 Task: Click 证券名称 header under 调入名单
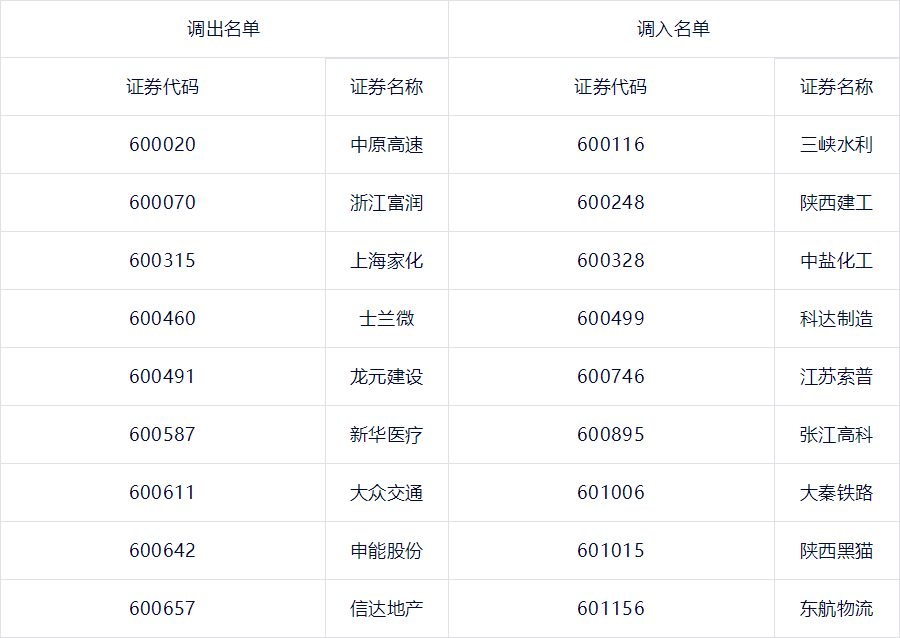point(837,87)
